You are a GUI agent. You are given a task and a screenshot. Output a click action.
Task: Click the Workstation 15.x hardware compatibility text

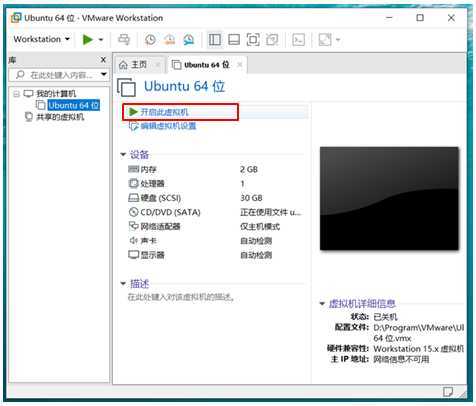point(419,349)
